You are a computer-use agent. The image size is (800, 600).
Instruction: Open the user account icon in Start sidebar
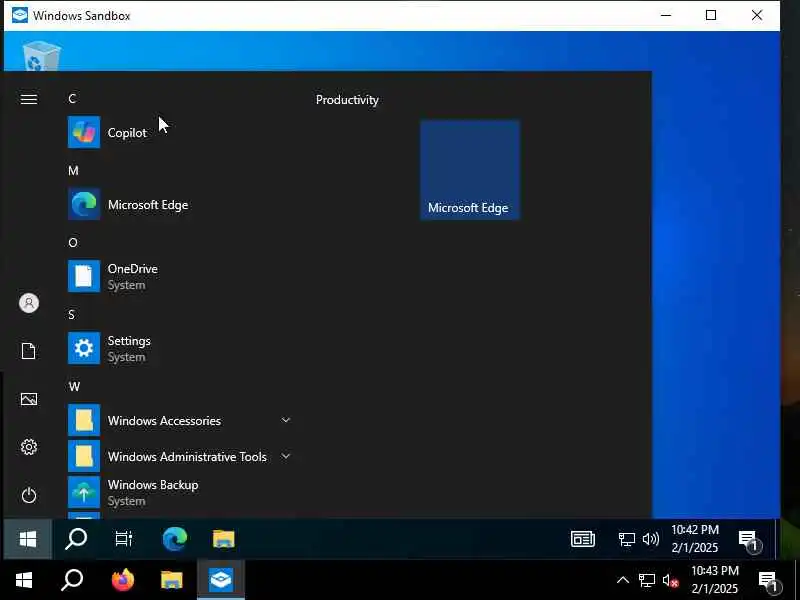point(29,303)
